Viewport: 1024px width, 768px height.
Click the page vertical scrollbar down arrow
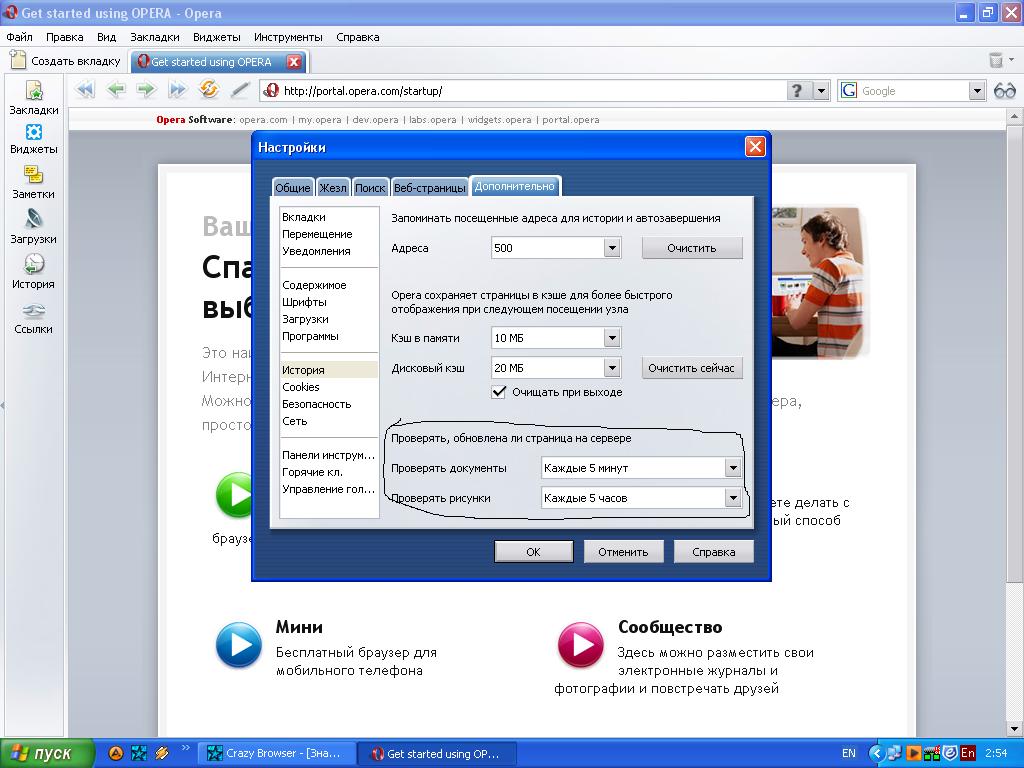[x=1014, y=729]
